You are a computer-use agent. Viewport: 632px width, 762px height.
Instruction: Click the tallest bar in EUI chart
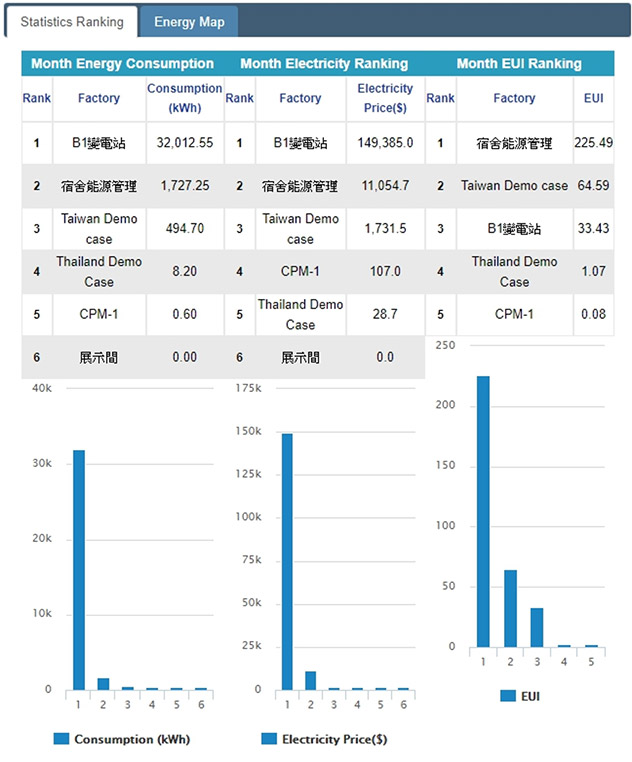483,511
